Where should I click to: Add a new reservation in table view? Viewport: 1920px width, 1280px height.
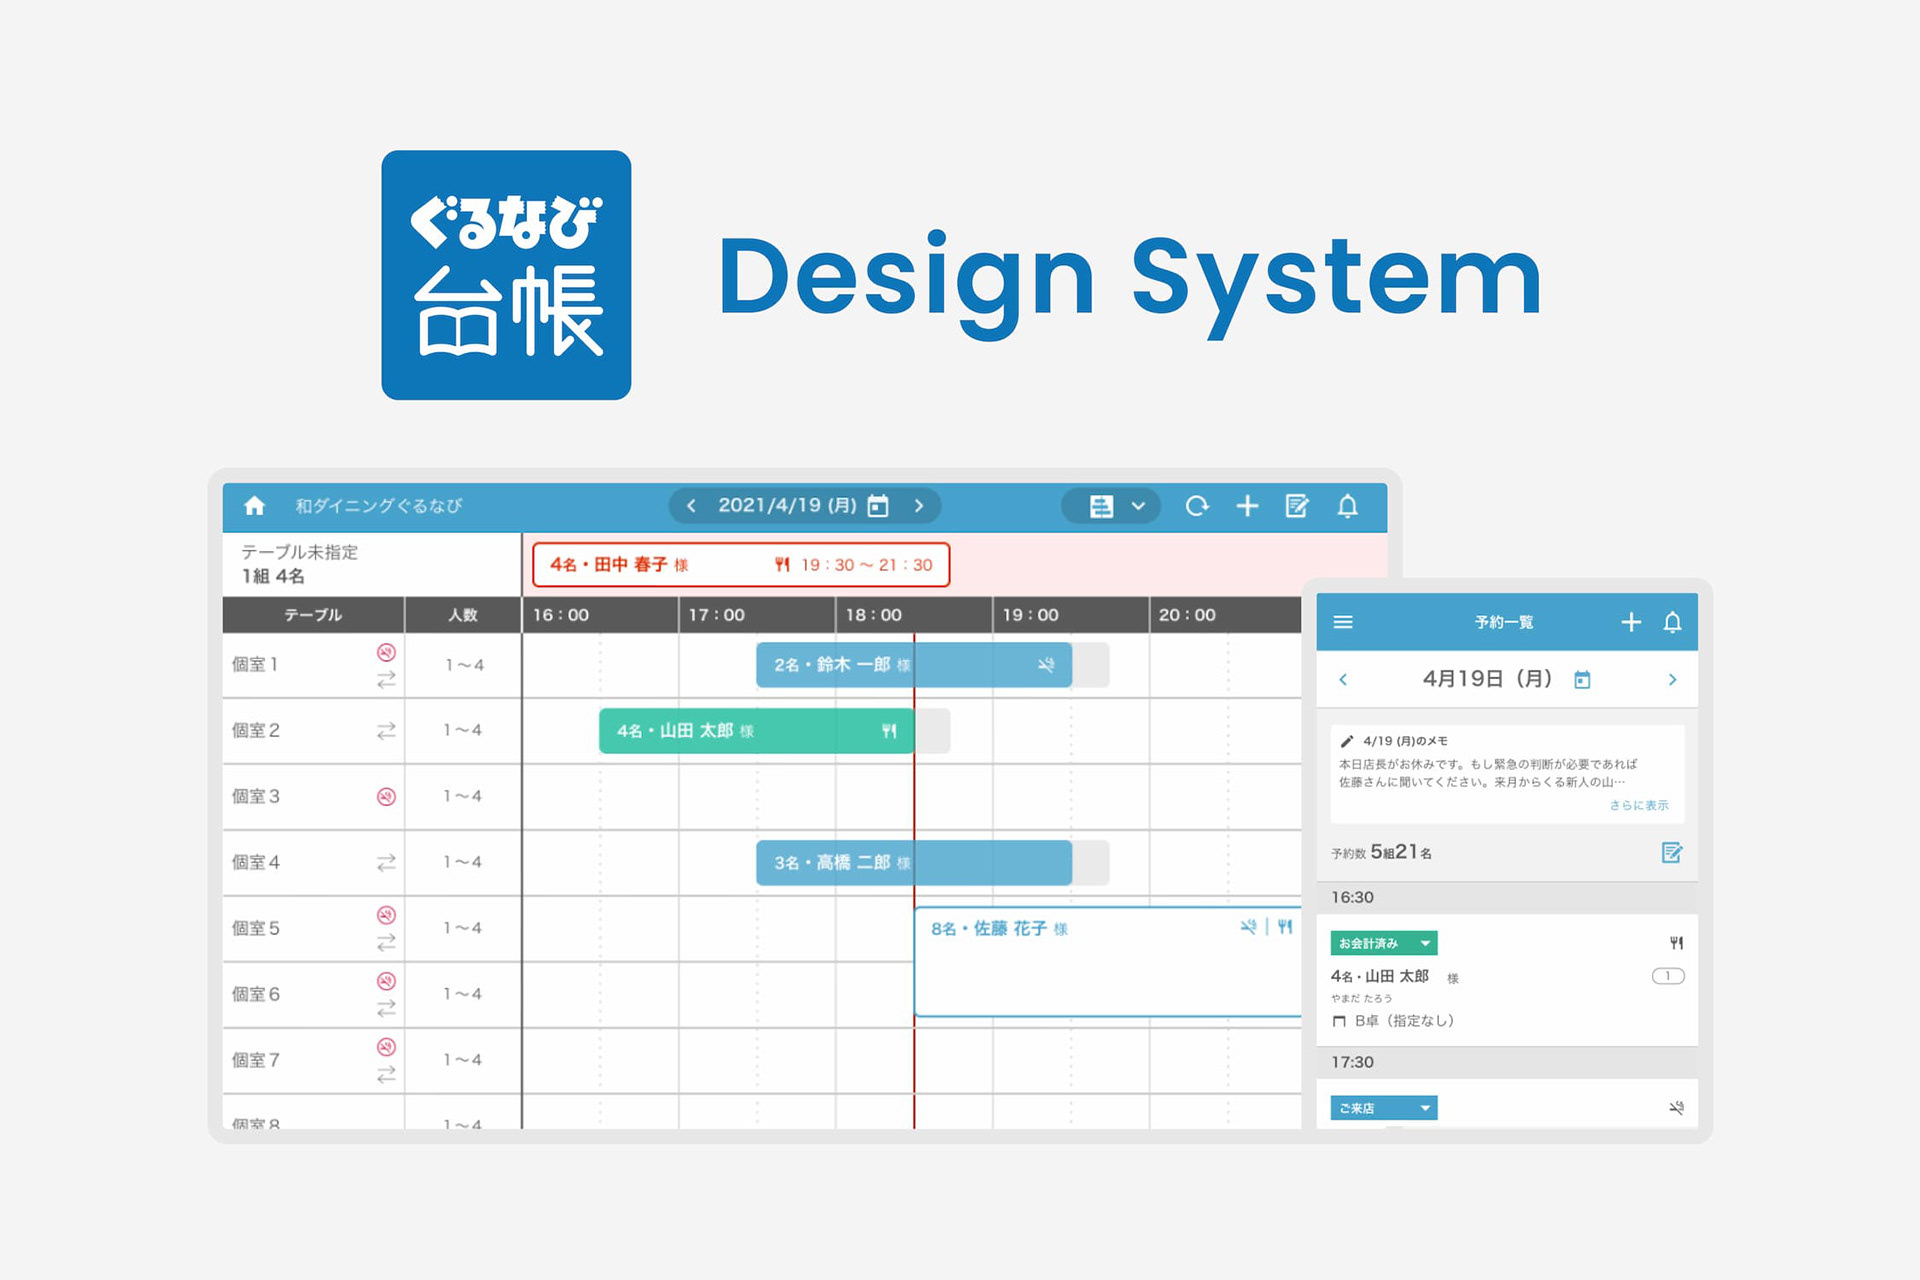1247,506
